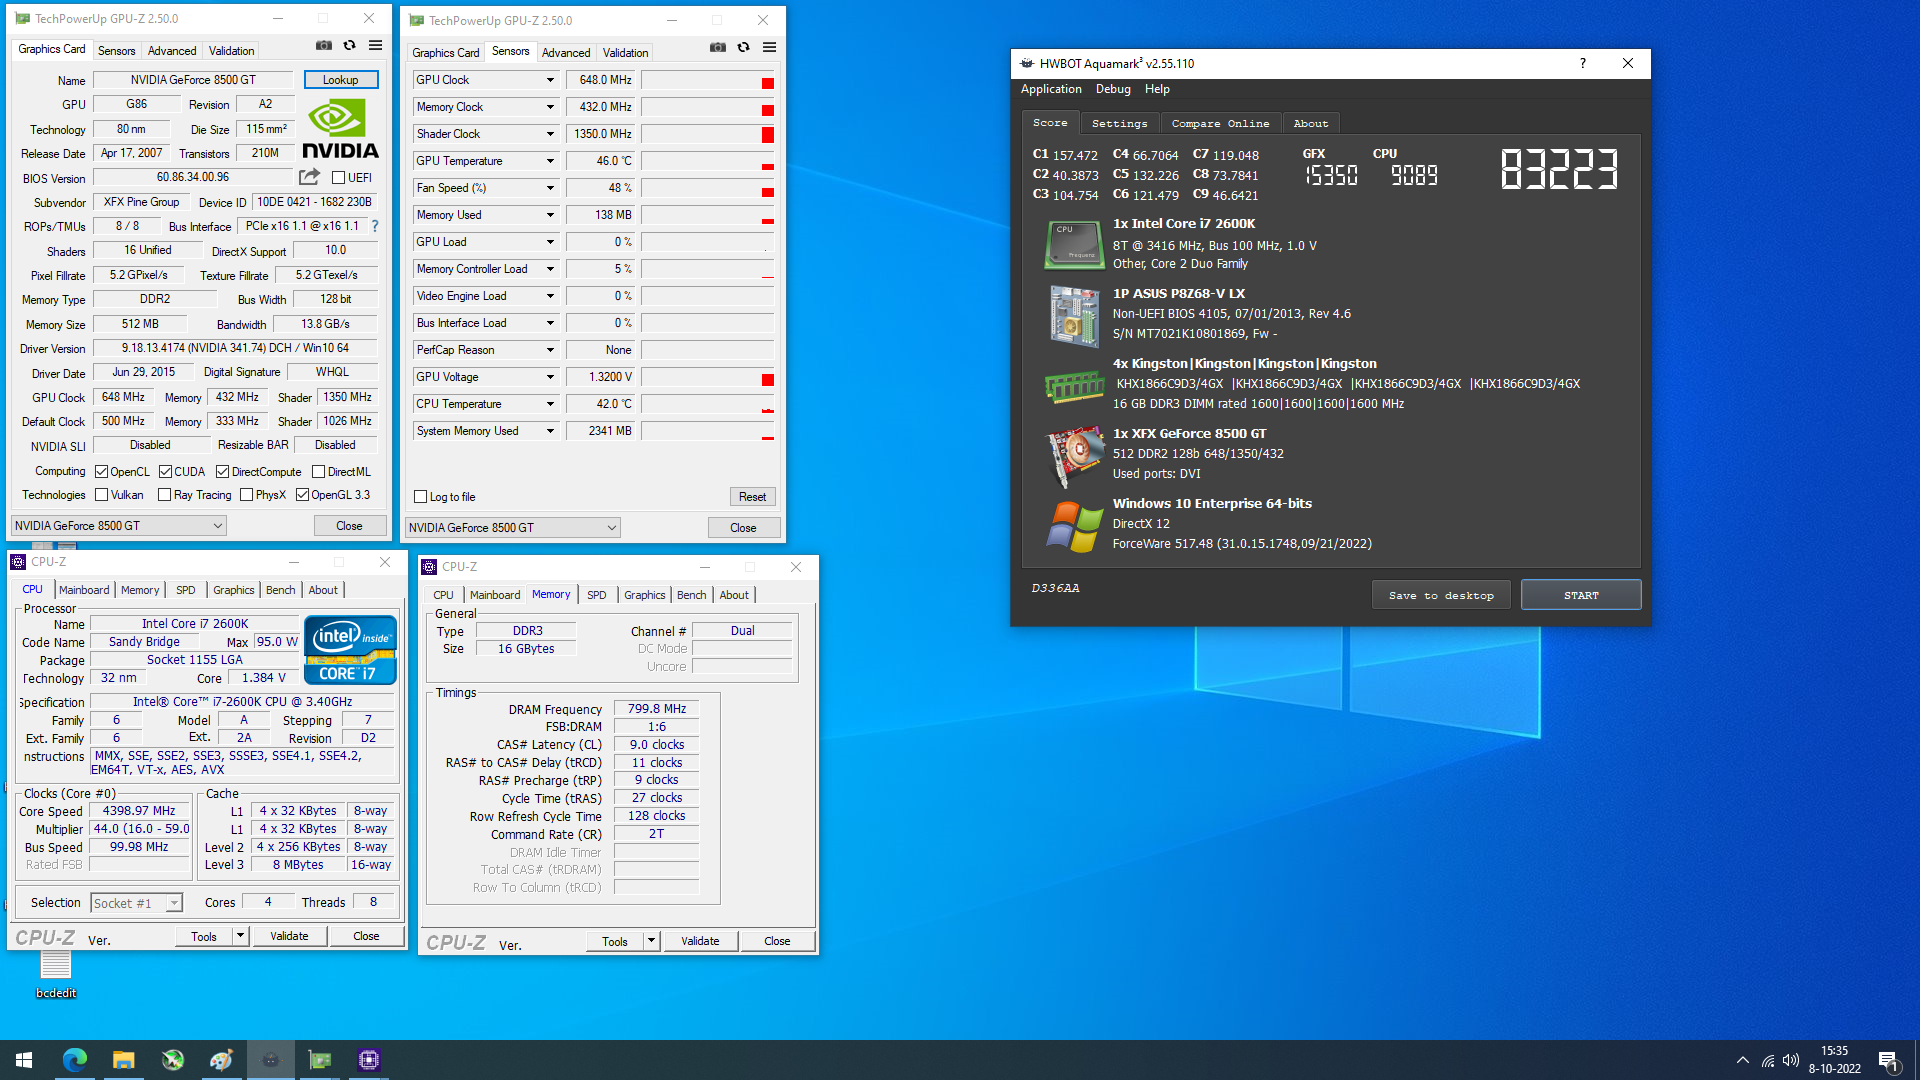This screenshot has width=1920, height=1080.
Task: Click the GPU Name field NVIDIA GeForce 8500 GT
Action: click(x=193, y=80)
